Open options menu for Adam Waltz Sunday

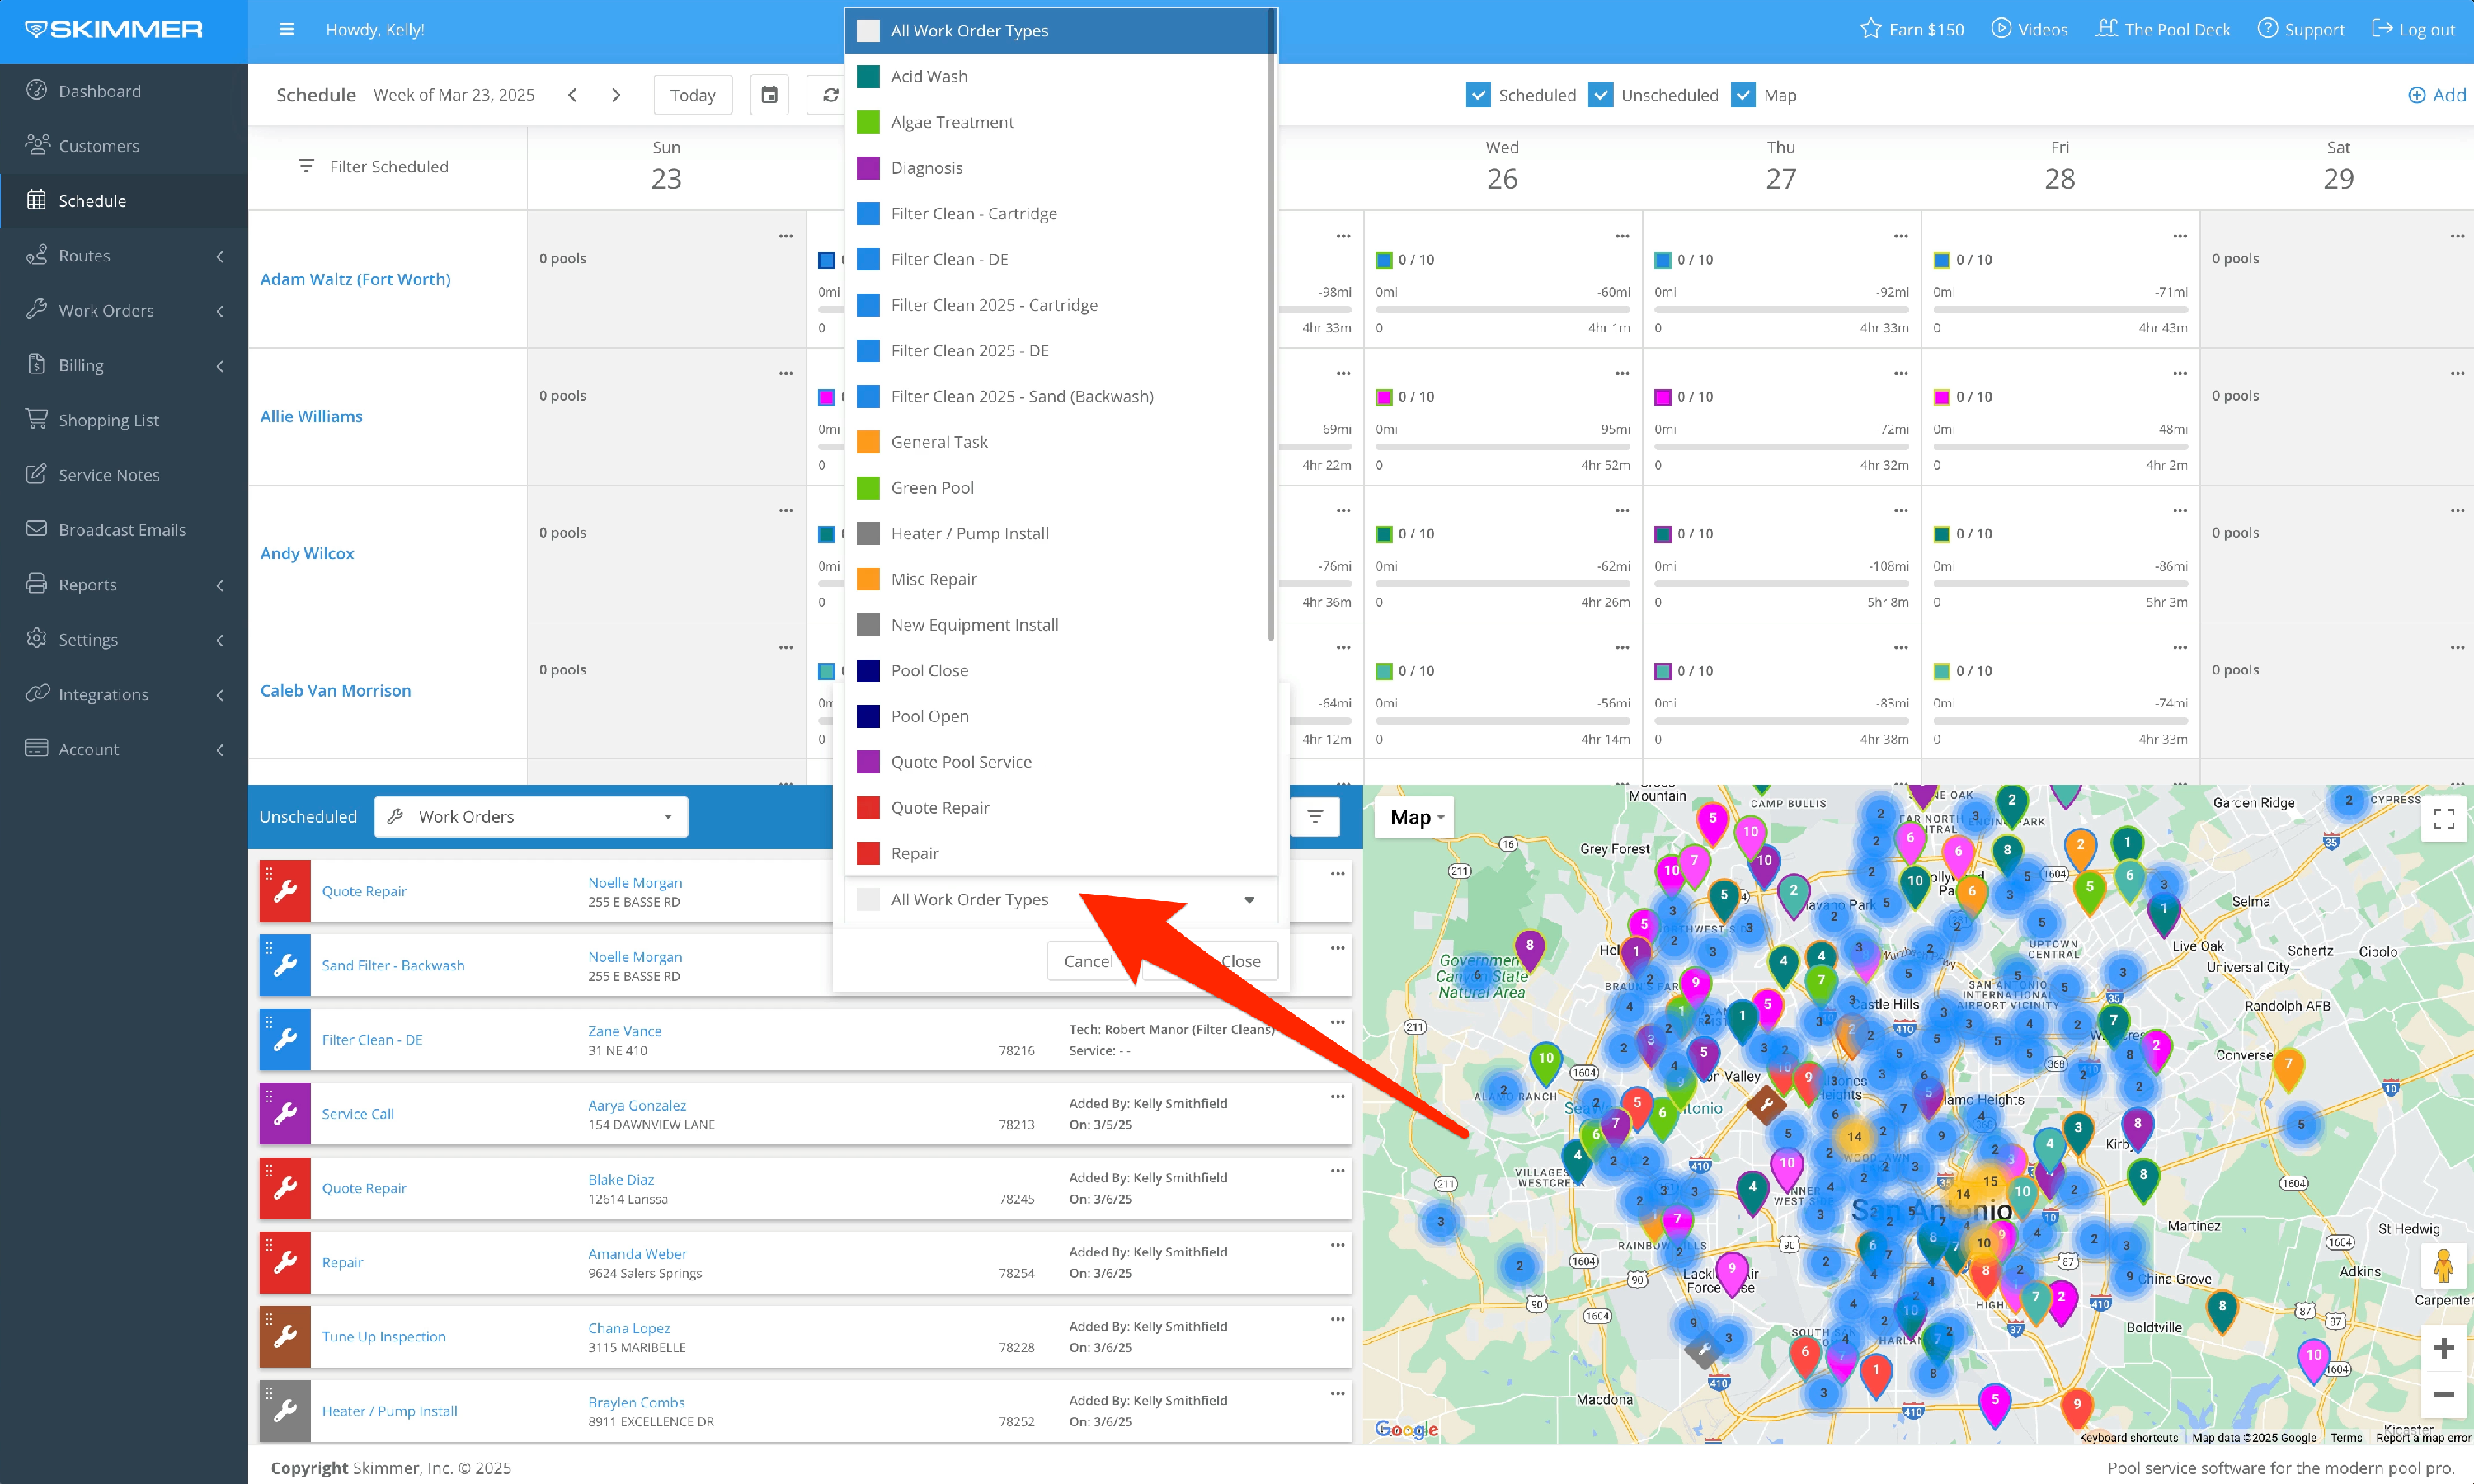pos(786,236)
